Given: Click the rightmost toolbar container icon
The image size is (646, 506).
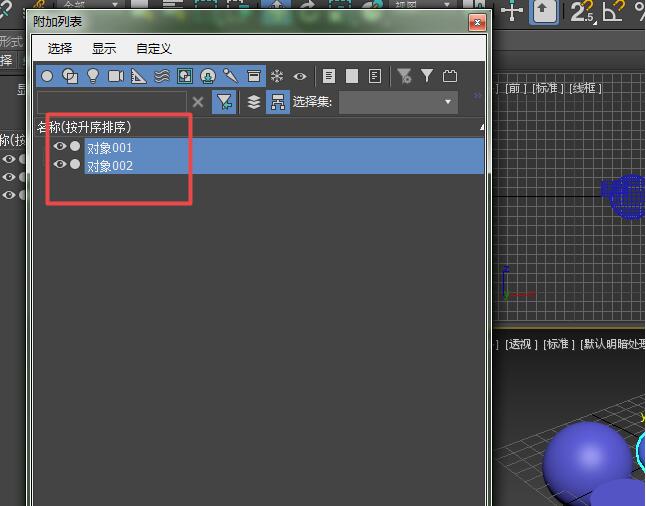Looking at the screenshot, I should point(449,76).
